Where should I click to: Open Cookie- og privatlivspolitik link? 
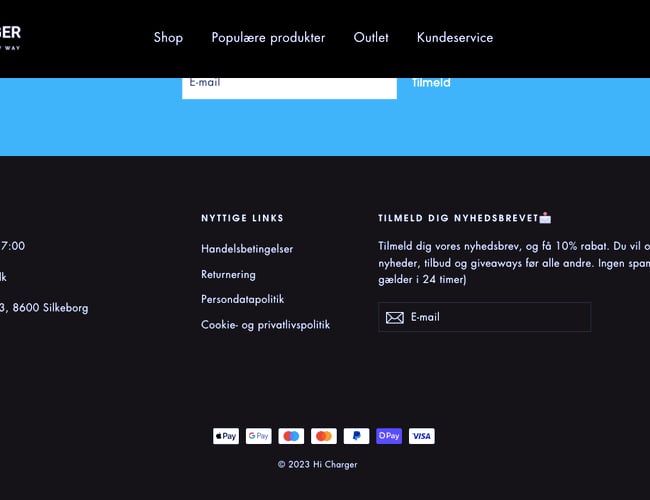266,325
